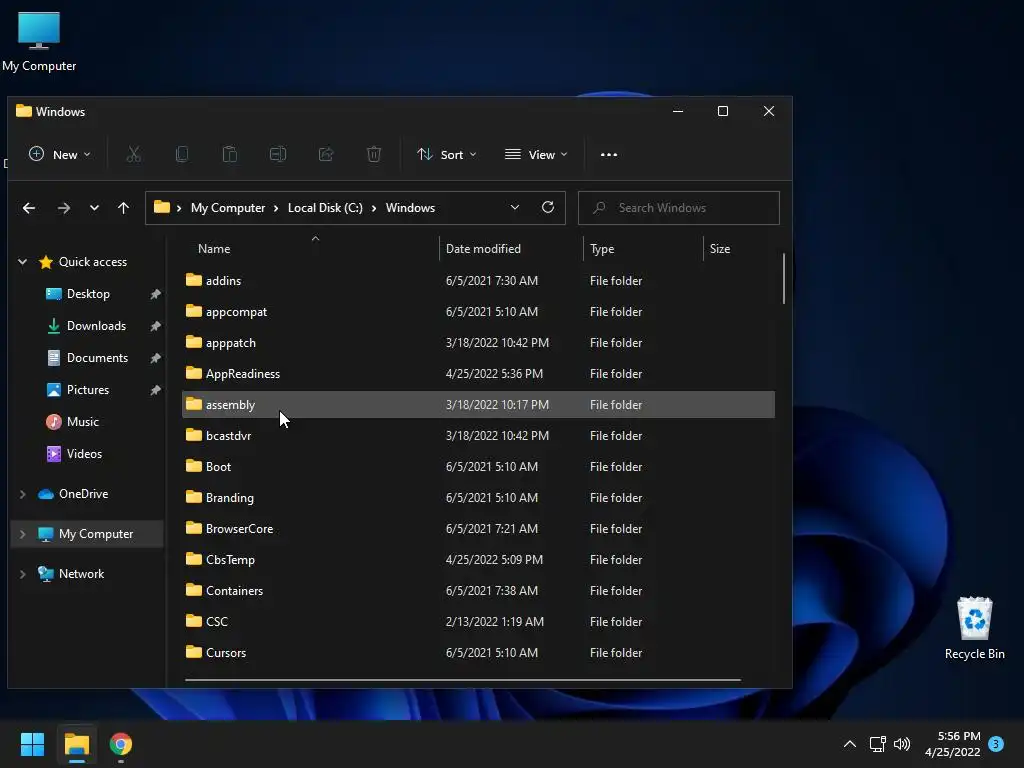Image resolution: width=1024 pixels, height=768 pixels.
Task: Go up one folder level arrow
Action: 123,208
